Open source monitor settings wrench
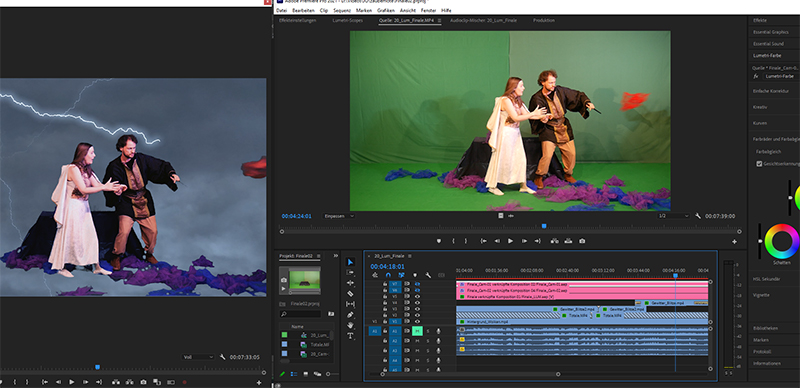Screen dimensions: 800x388 (698, 216)
